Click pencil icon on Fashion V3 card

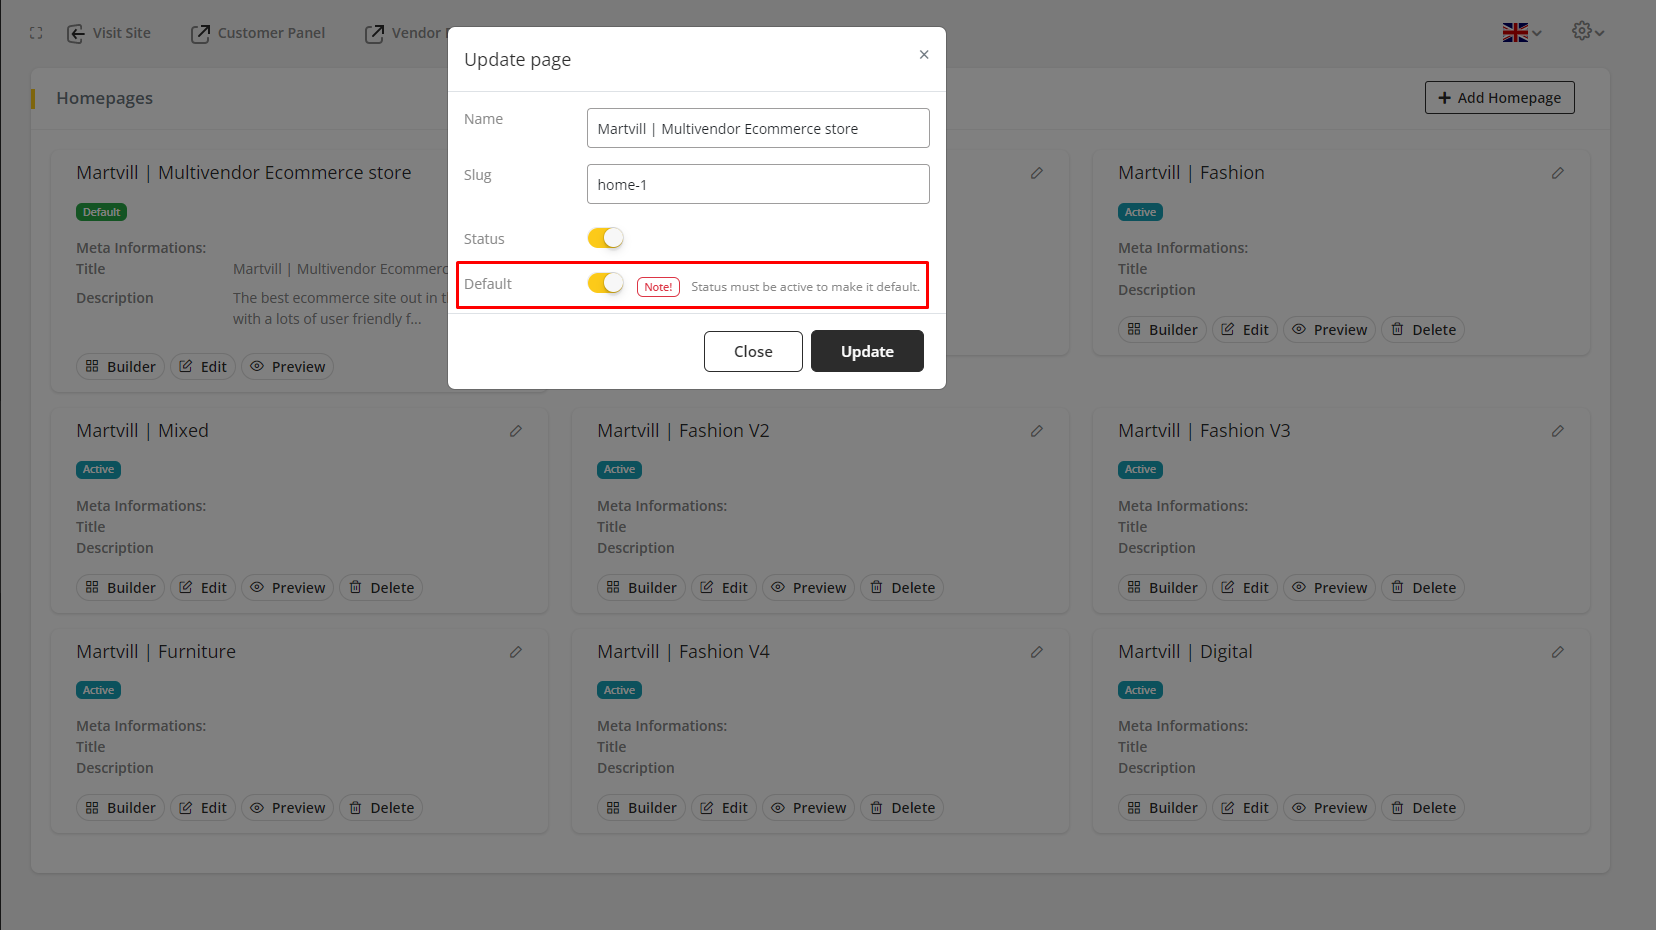[1557, 431]
